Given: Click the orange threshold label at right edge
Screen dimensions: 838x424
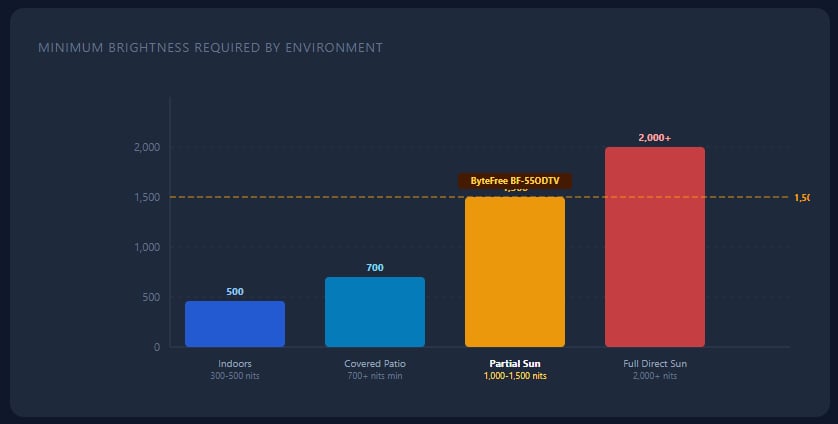Looking at the screenshot, I should point(801,198).
